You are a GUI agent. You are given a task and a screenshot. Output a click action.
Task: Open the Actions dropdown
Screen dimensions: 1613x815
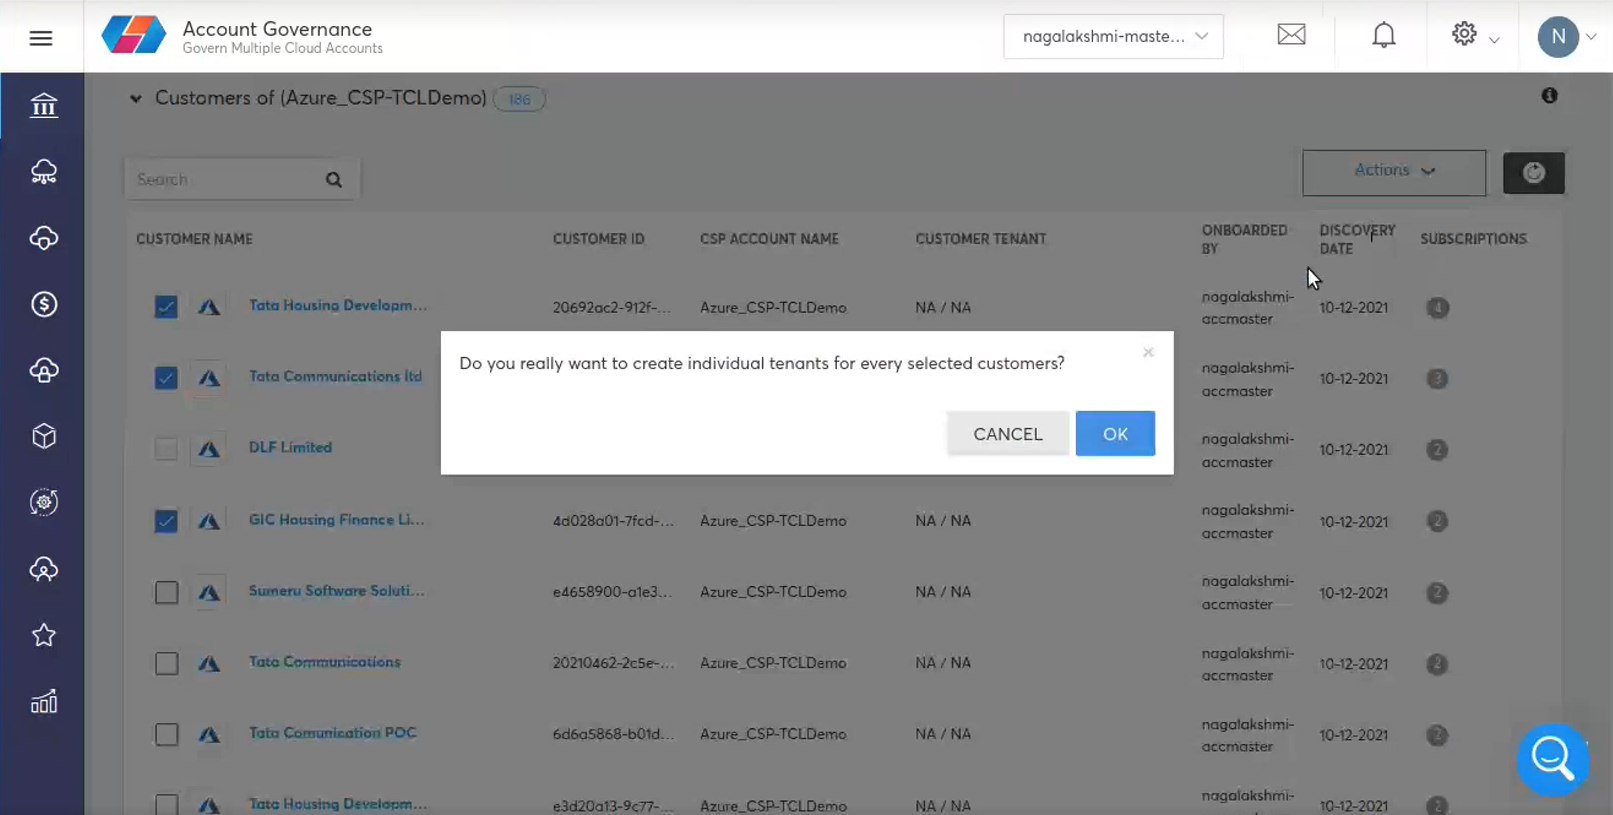[x=1394, y=172]
